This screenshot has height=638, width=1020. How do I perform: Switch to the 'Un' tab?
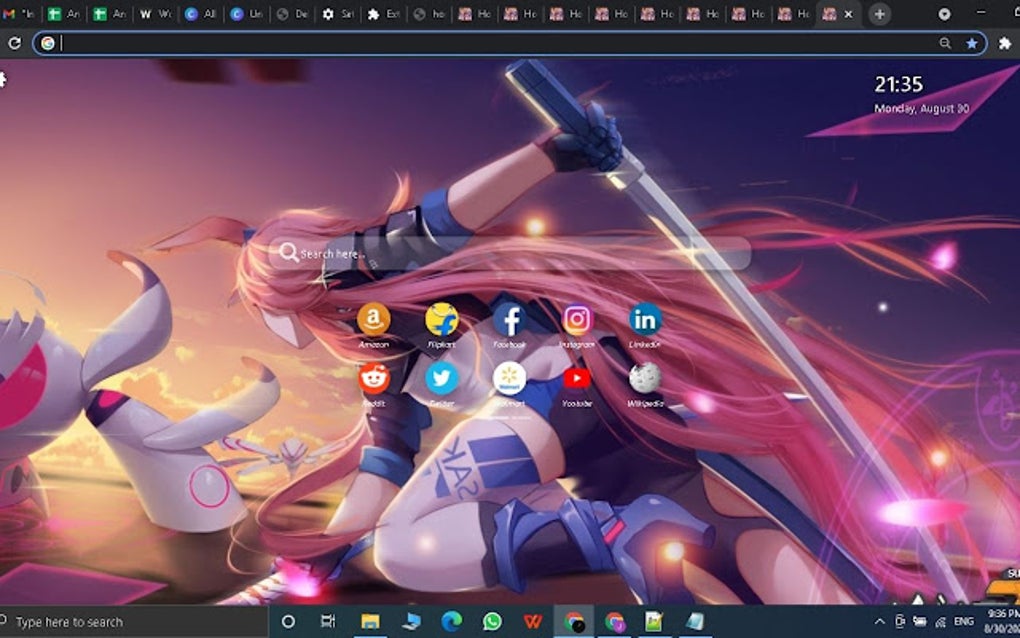(x=246, y=14)
